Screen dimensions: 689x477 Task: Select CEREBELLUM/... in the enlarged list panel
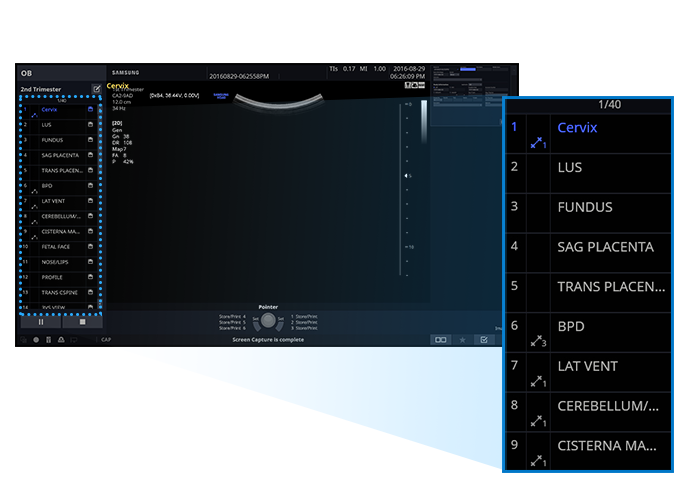point(608,406)
